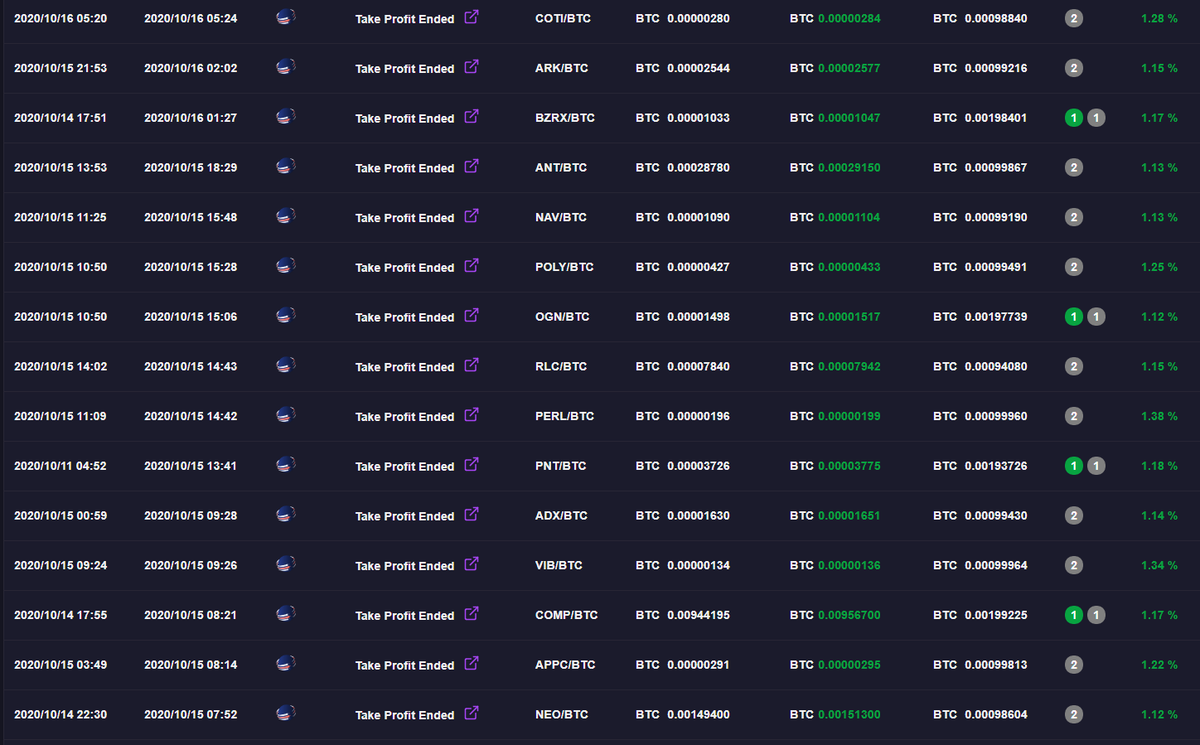
Task: Click the sell price 0.00956700
Action: [x=849, y=615]
